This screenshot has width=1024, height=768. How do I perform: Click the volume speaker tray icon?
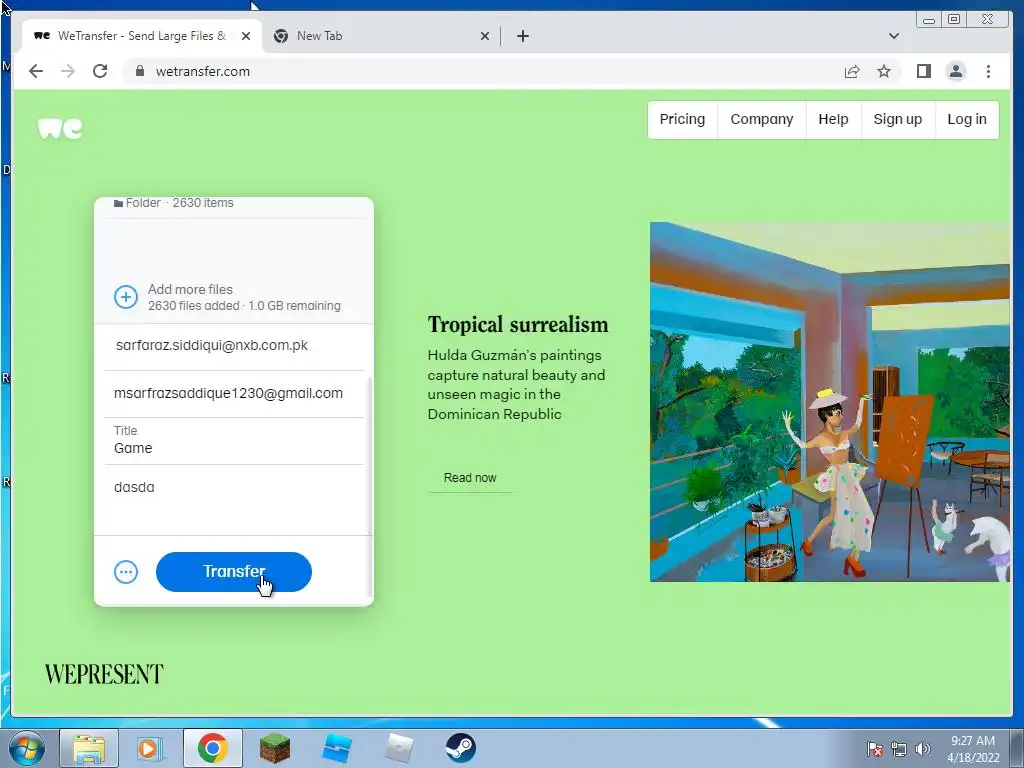click(923, 750)
